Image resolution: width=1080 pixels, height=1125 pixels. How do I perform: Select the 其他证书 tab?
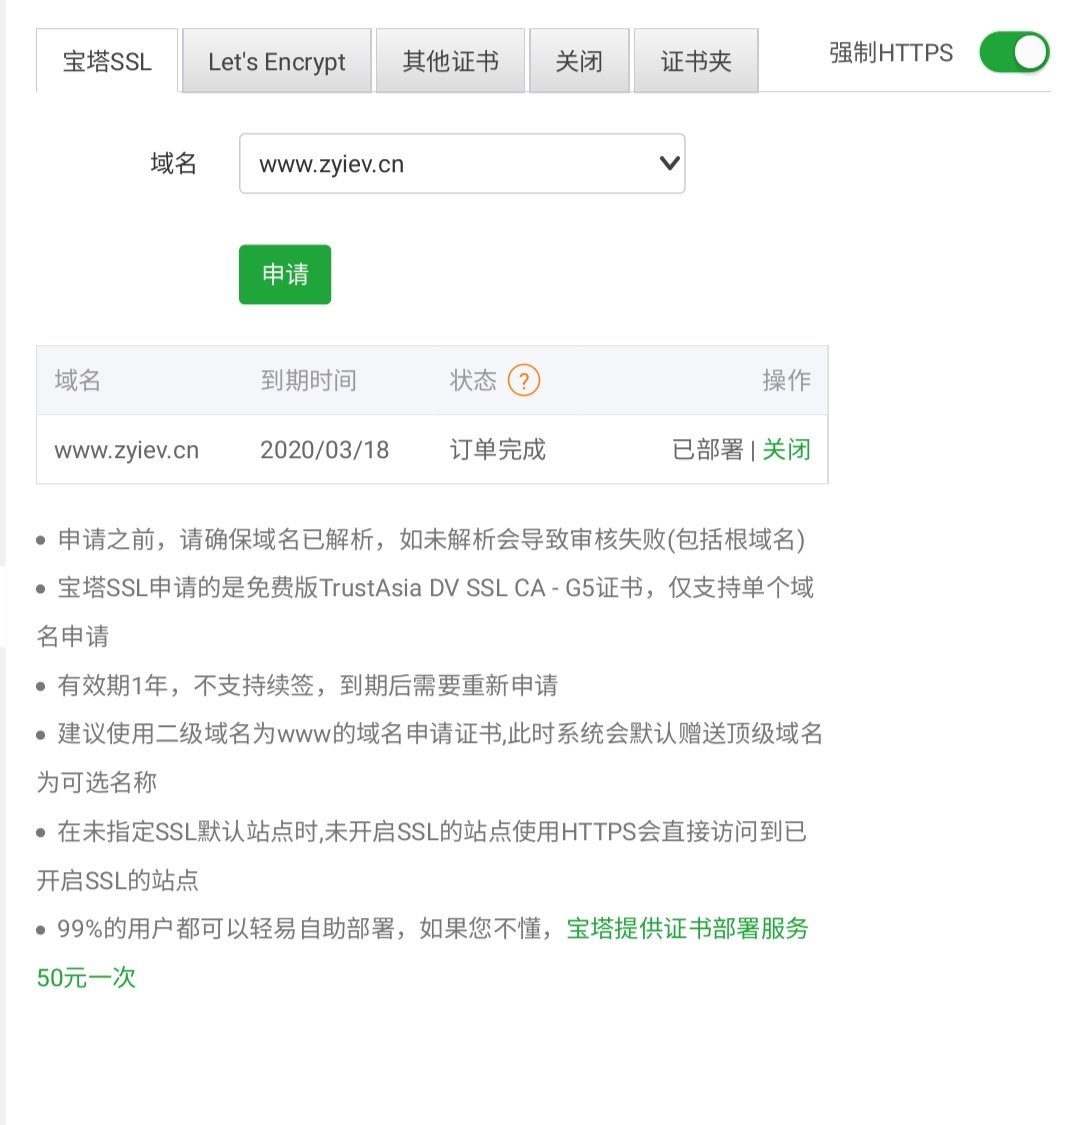450,62
